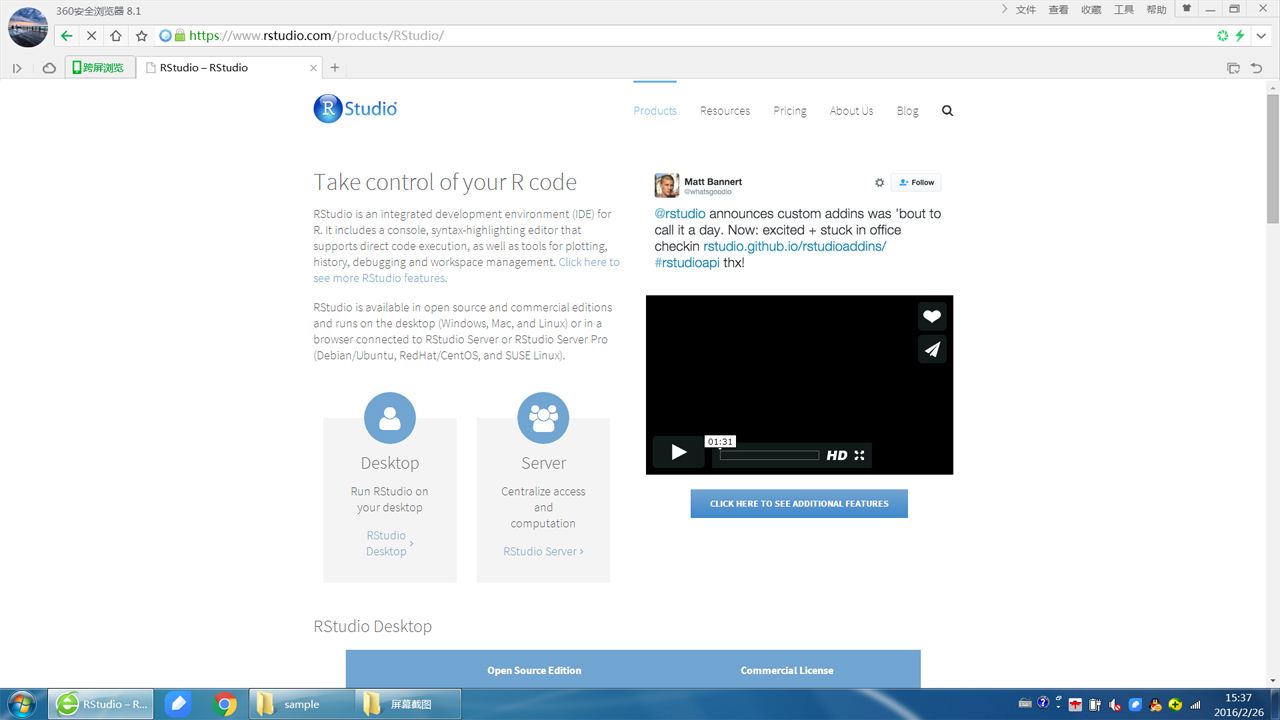
Task: Expand the chevron left of the 文件 menu
Action: pos(1005,9)
